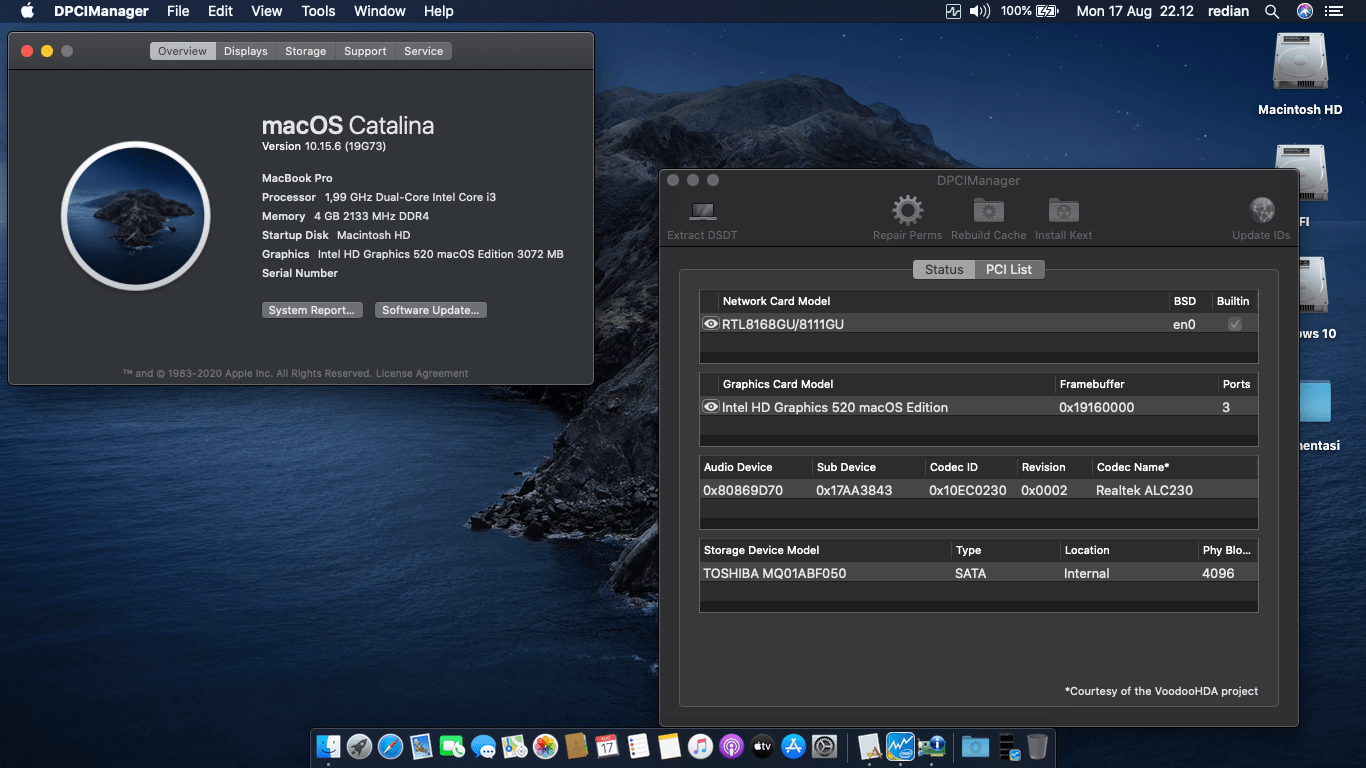Screen dimensions: 1366x768
Task: Select the Overview tab in About This Mac
Action: coord(182,51)
